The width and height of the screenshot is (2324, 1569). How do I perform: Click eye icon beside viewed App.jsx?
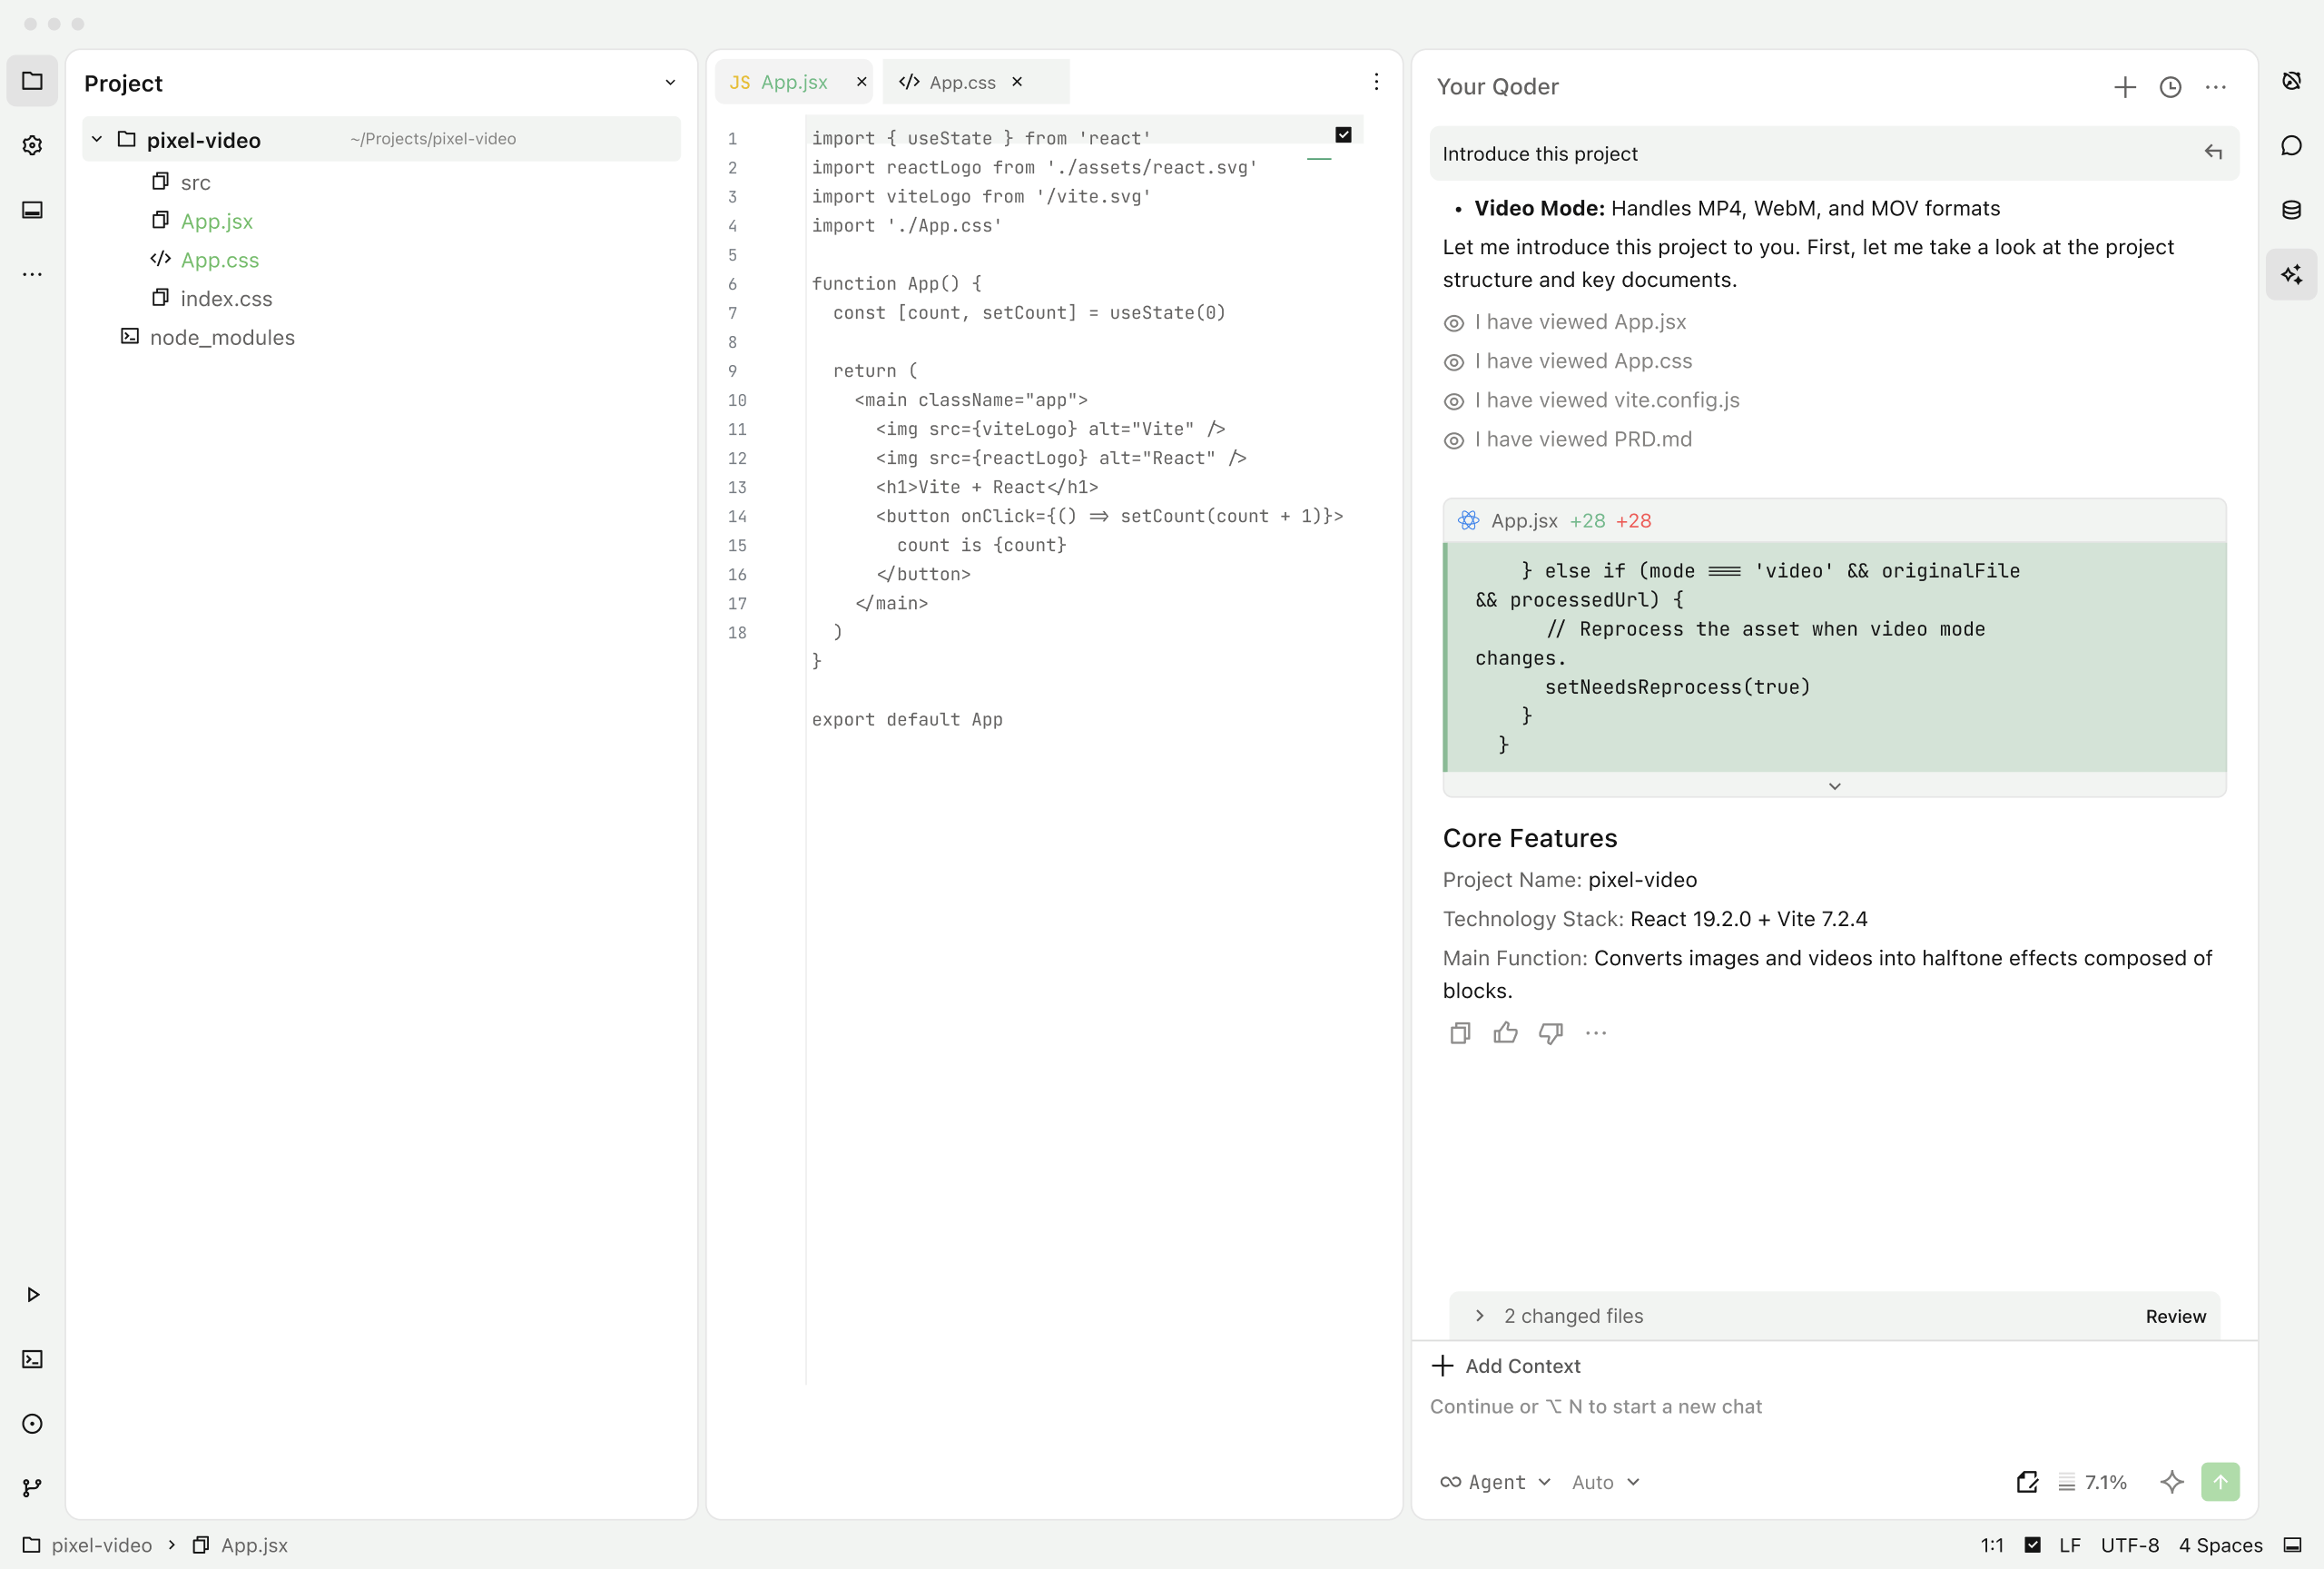(x=1454, y=323)
